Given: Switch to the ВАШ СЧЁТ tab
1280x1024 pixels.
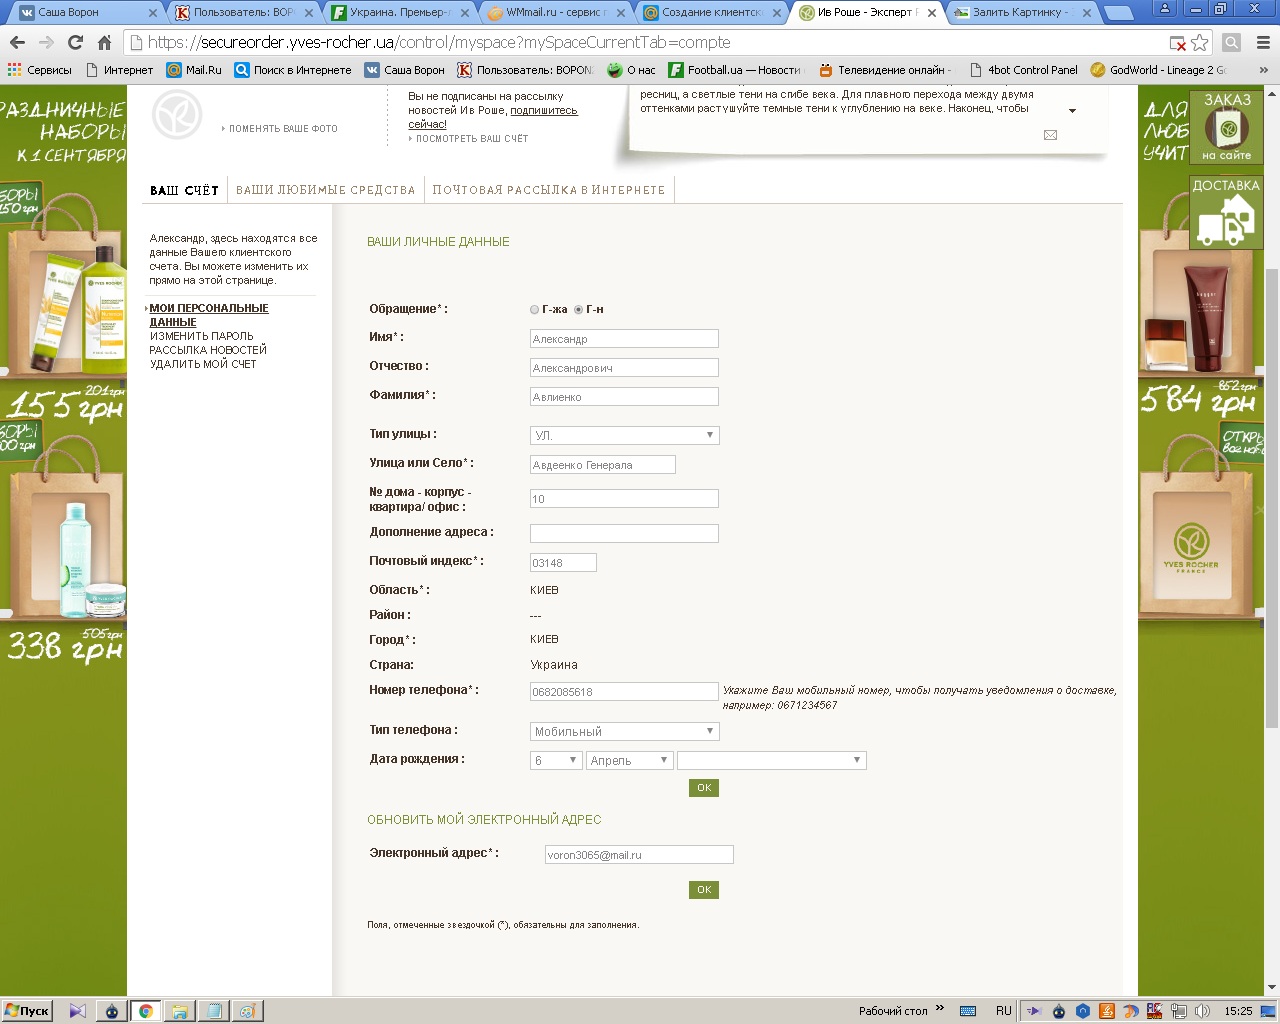Looking at the screenshot, I should [x=184, y=190].
